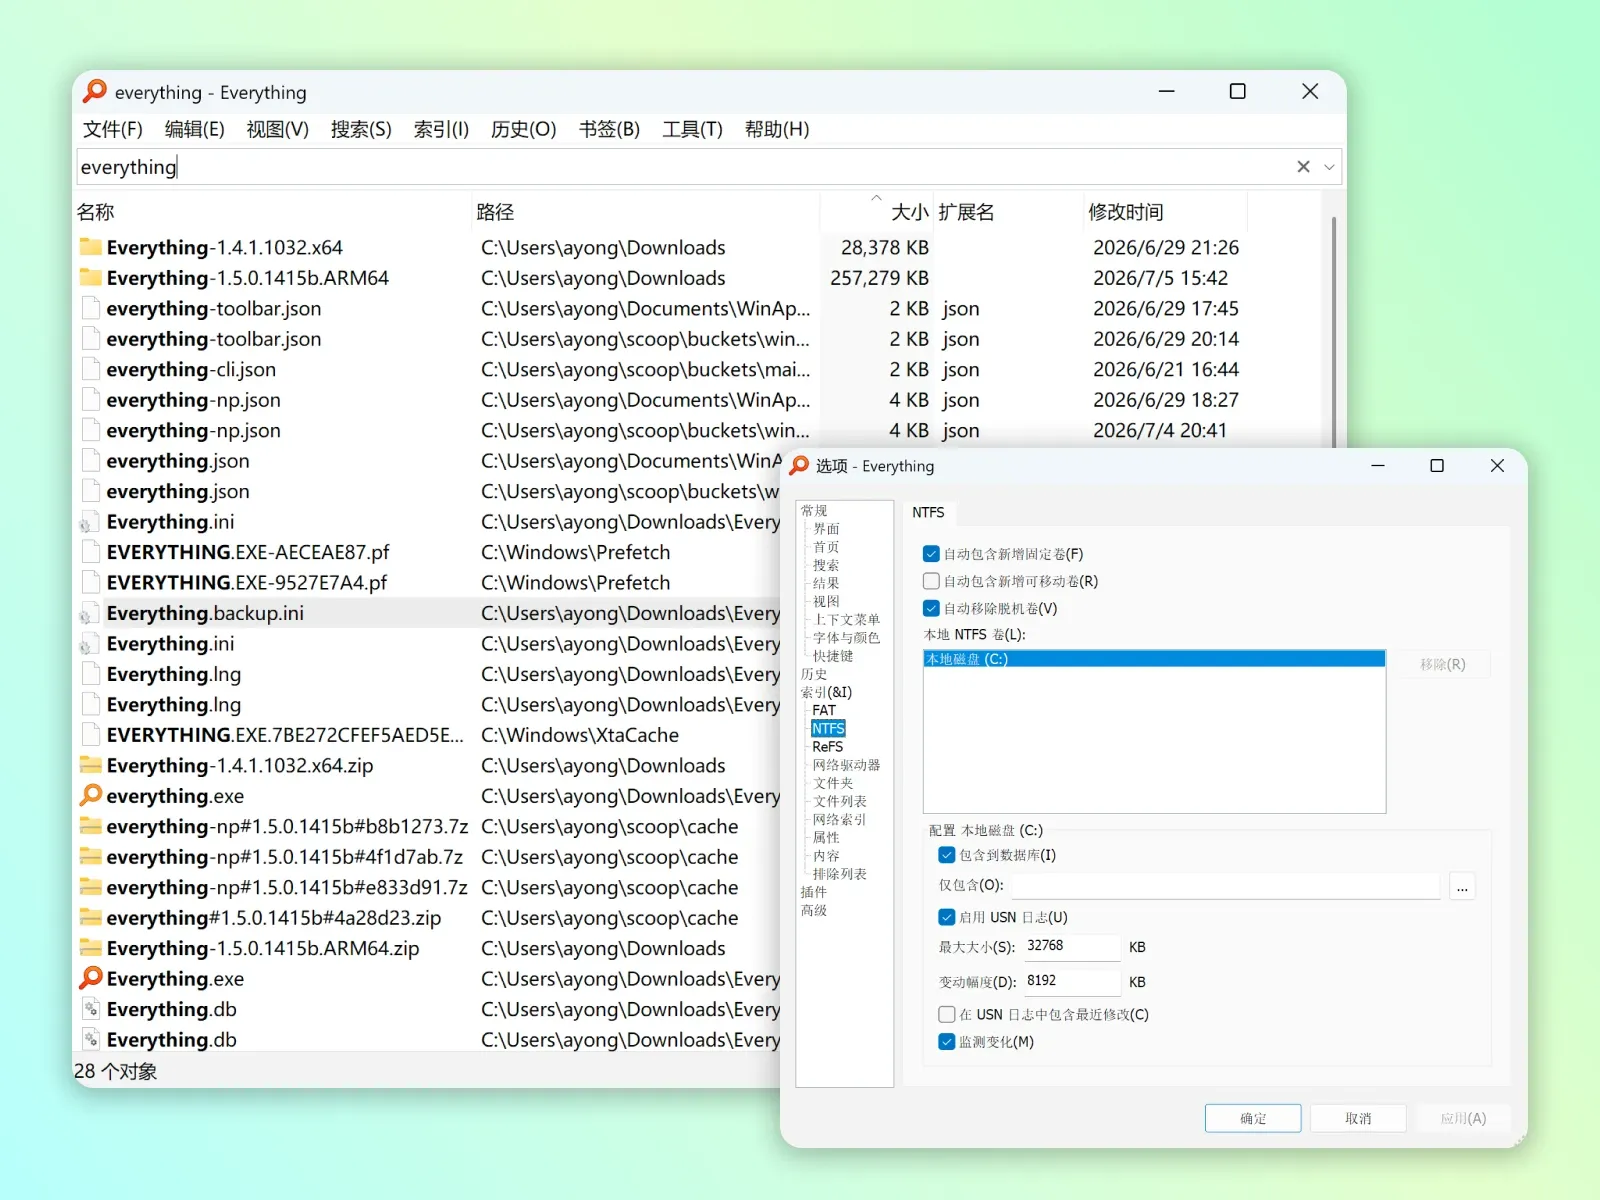Click the results list vertical scrollbar
The height and width of the screenshot is (1200, 1600).
[x=1334, y=330]
